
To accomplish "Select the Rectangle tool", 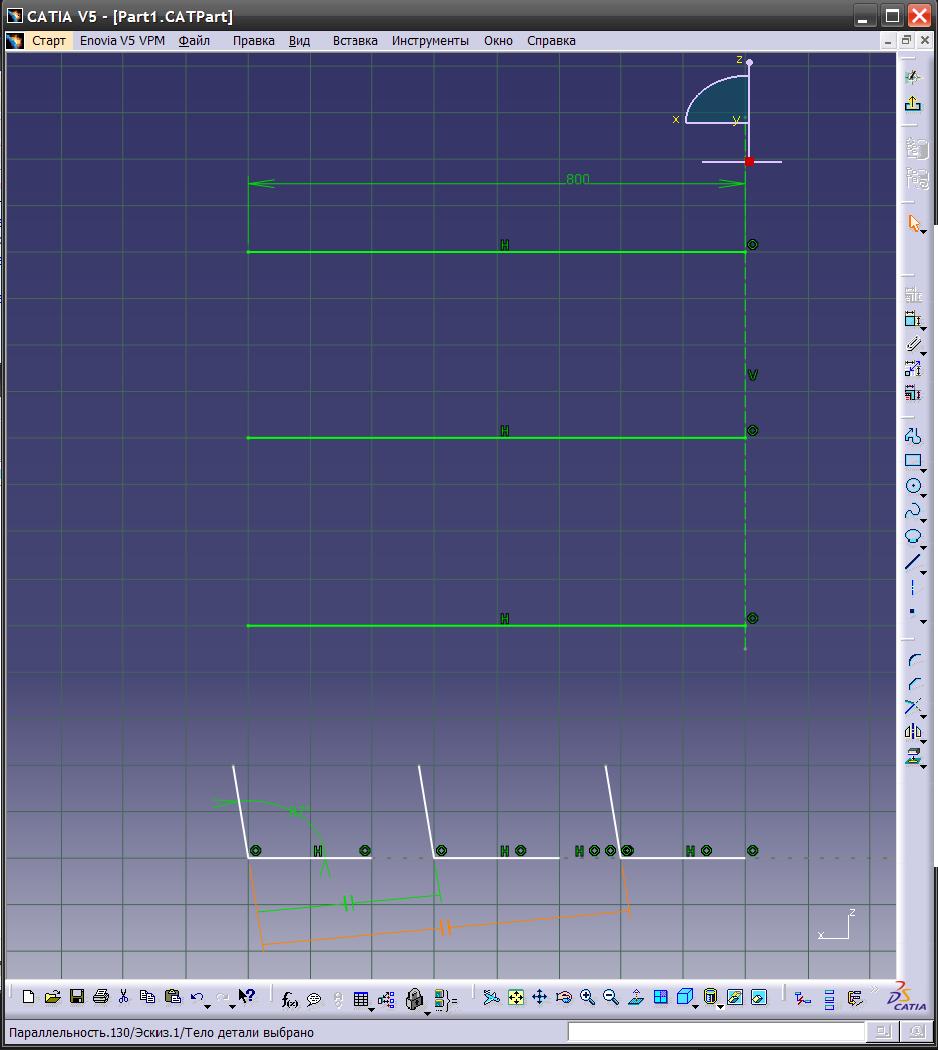I will pyautogui.click(x=913, y=461).
